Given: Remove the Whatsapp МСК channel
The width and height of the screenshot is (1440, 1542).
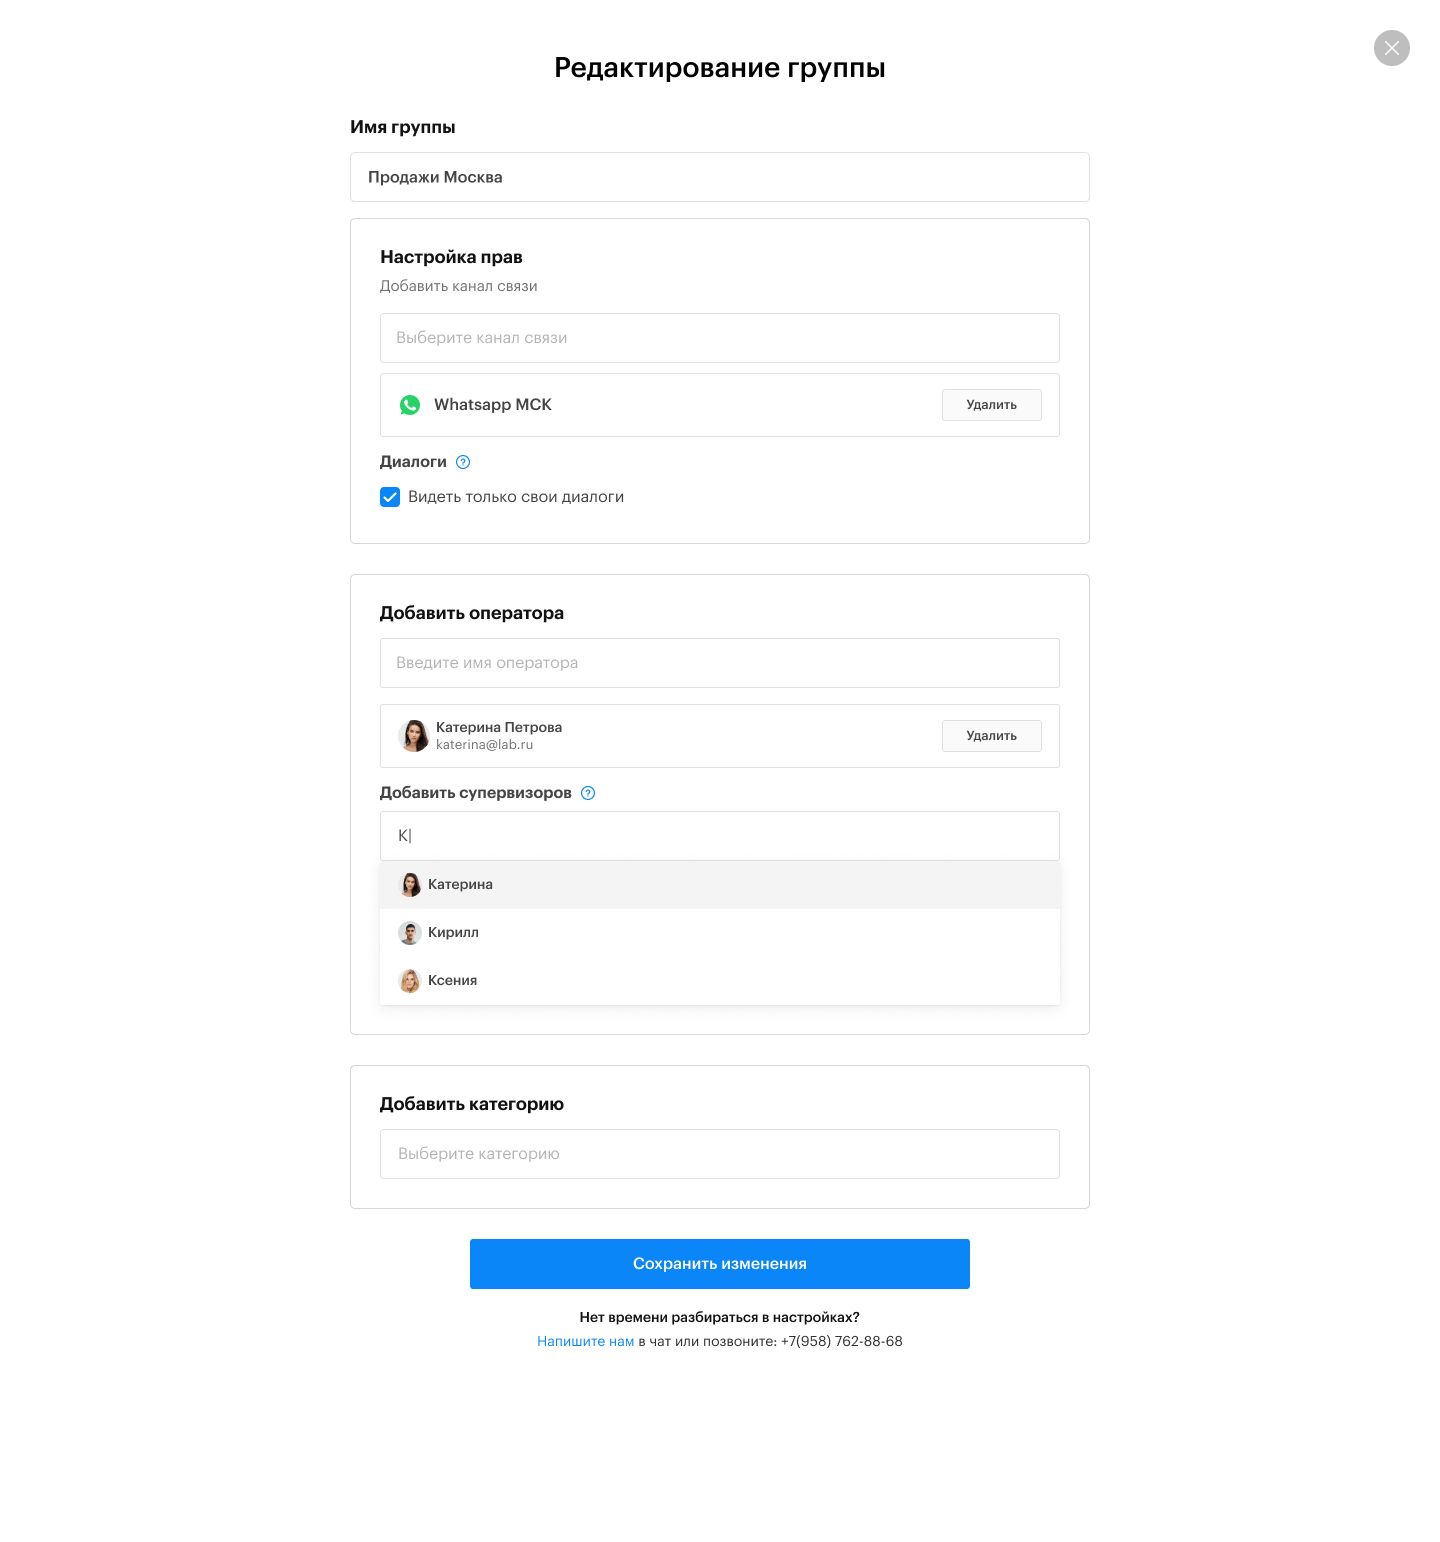Looking at the screenshot, I should point(991,405).
